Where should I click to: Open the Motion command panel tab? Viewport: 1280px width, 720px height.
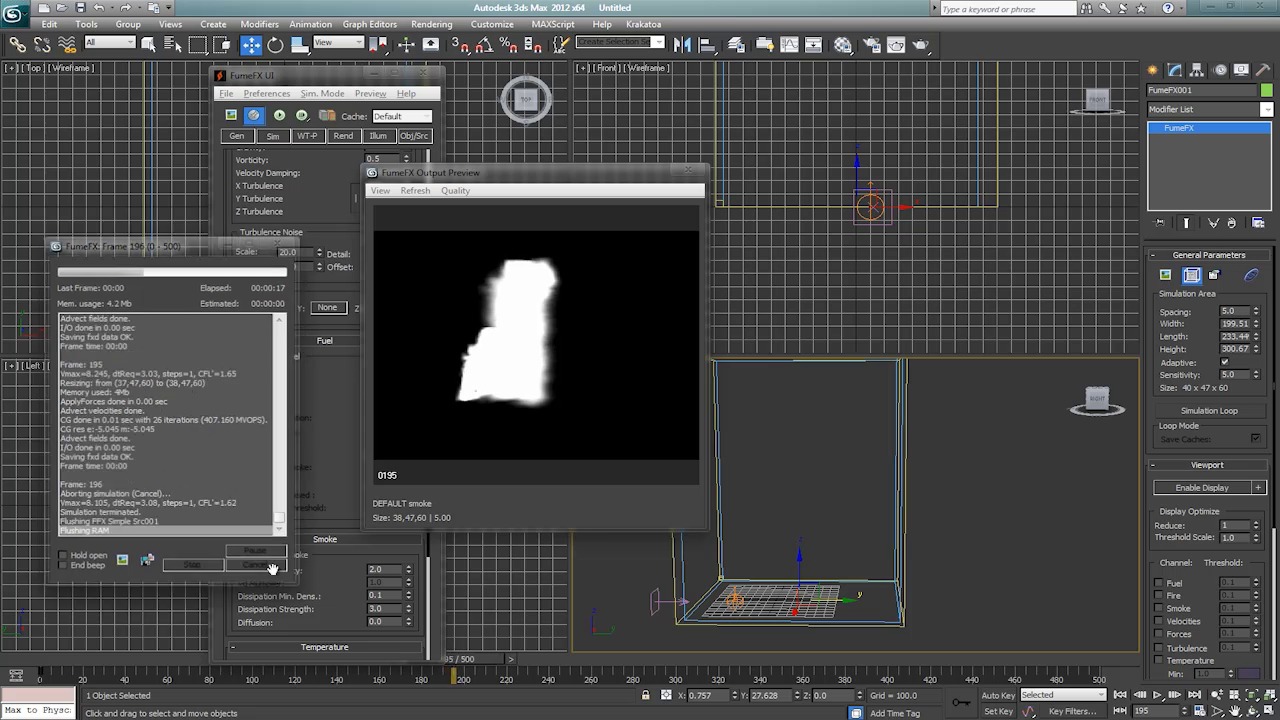[x=1220, y=69]
